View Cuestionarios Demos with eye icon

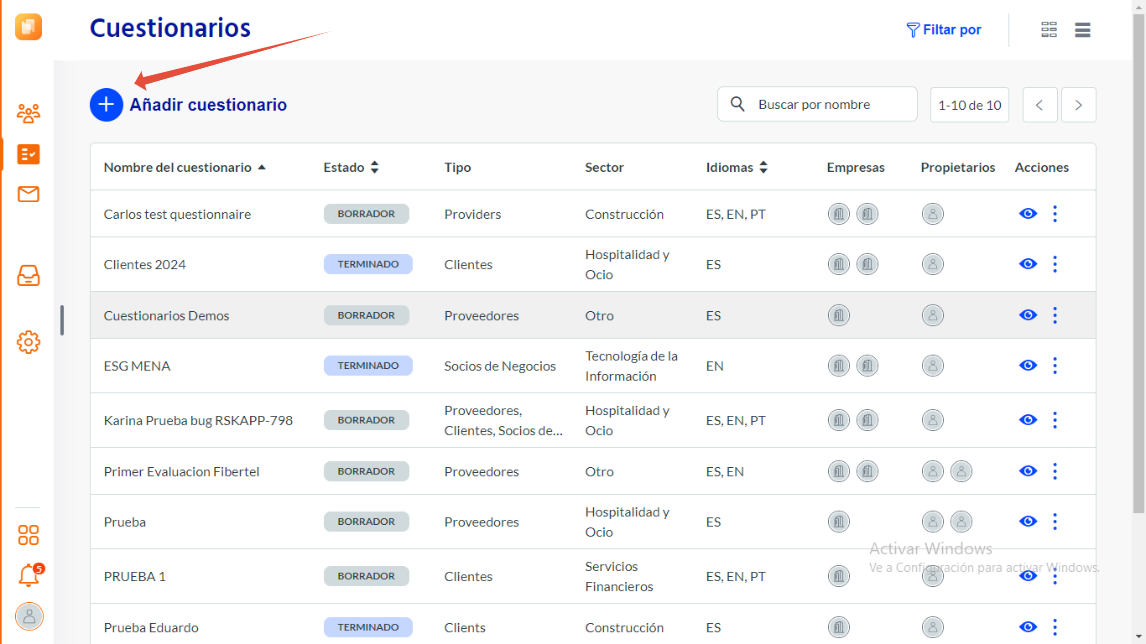coord(1028,315)
